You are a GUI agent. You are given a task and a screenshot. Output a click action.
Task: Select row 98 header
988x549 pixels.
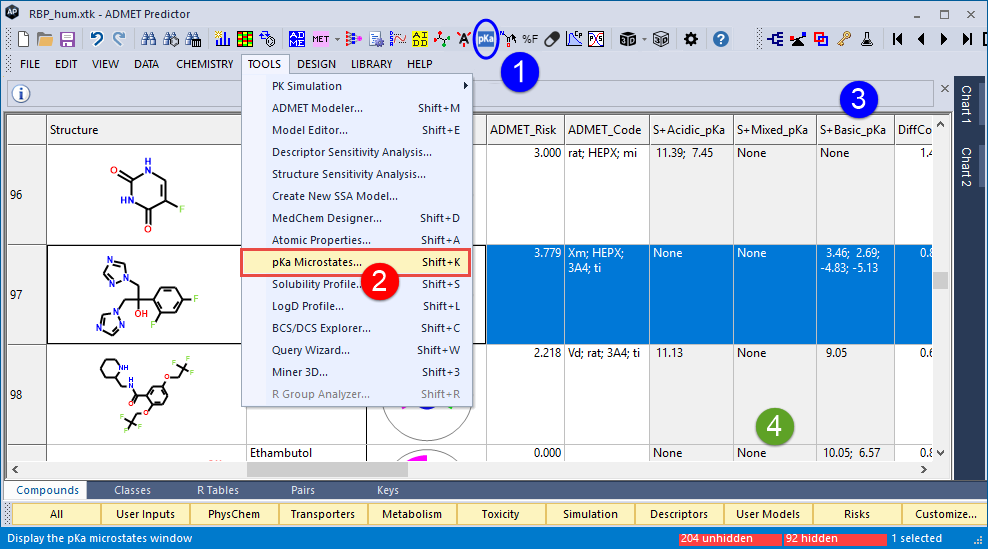click(26, 395)
